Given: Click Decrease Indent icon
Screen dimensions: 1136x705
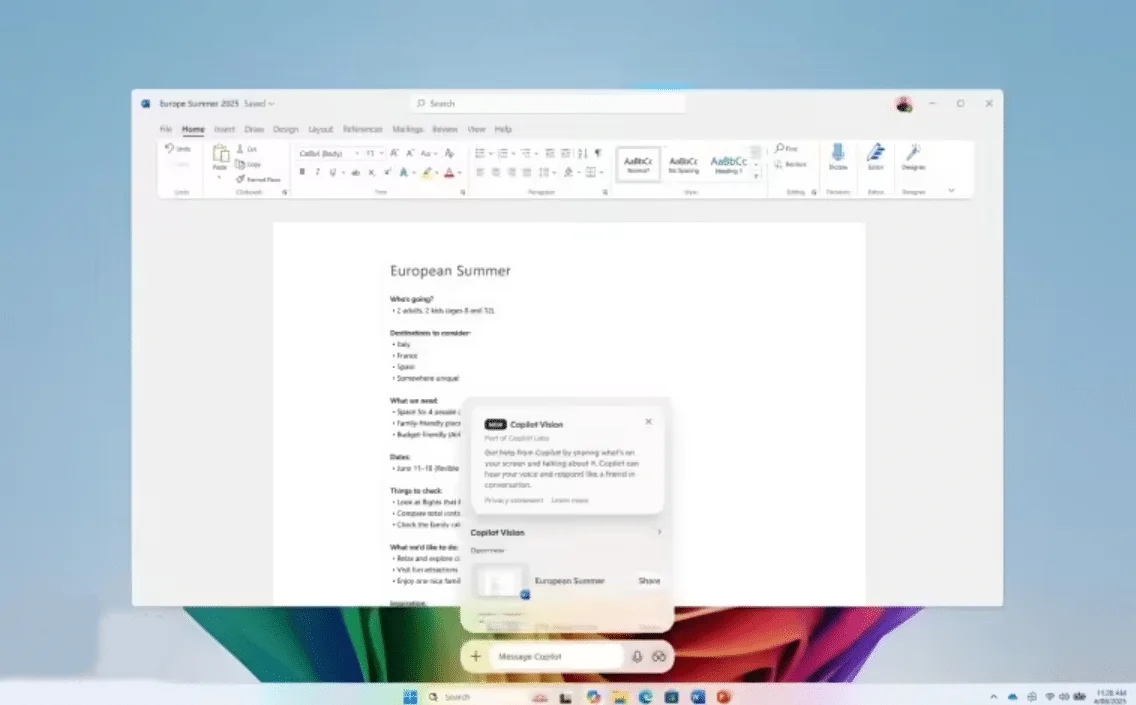Looking at the screenshot, I should (x=550, y=153).
